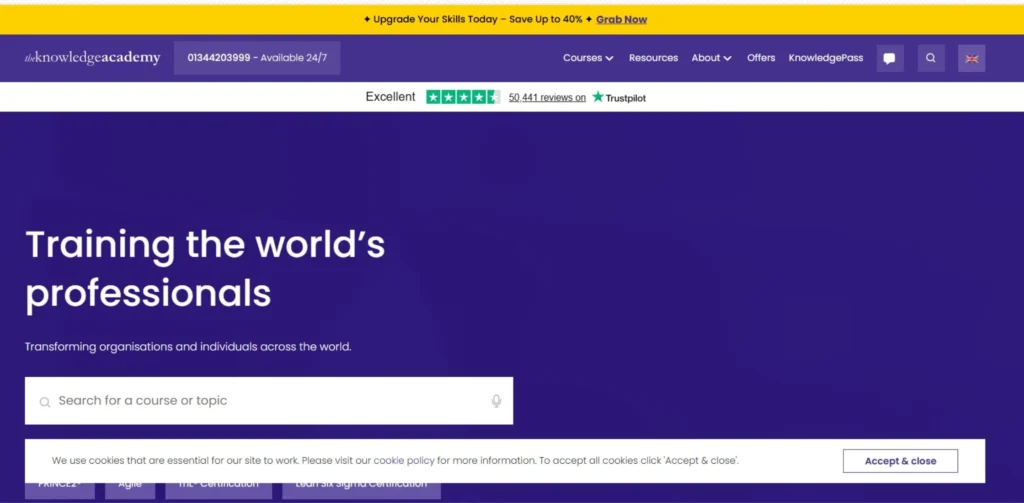
Task: Click the Grab Now link in banner
Action: 621,20
